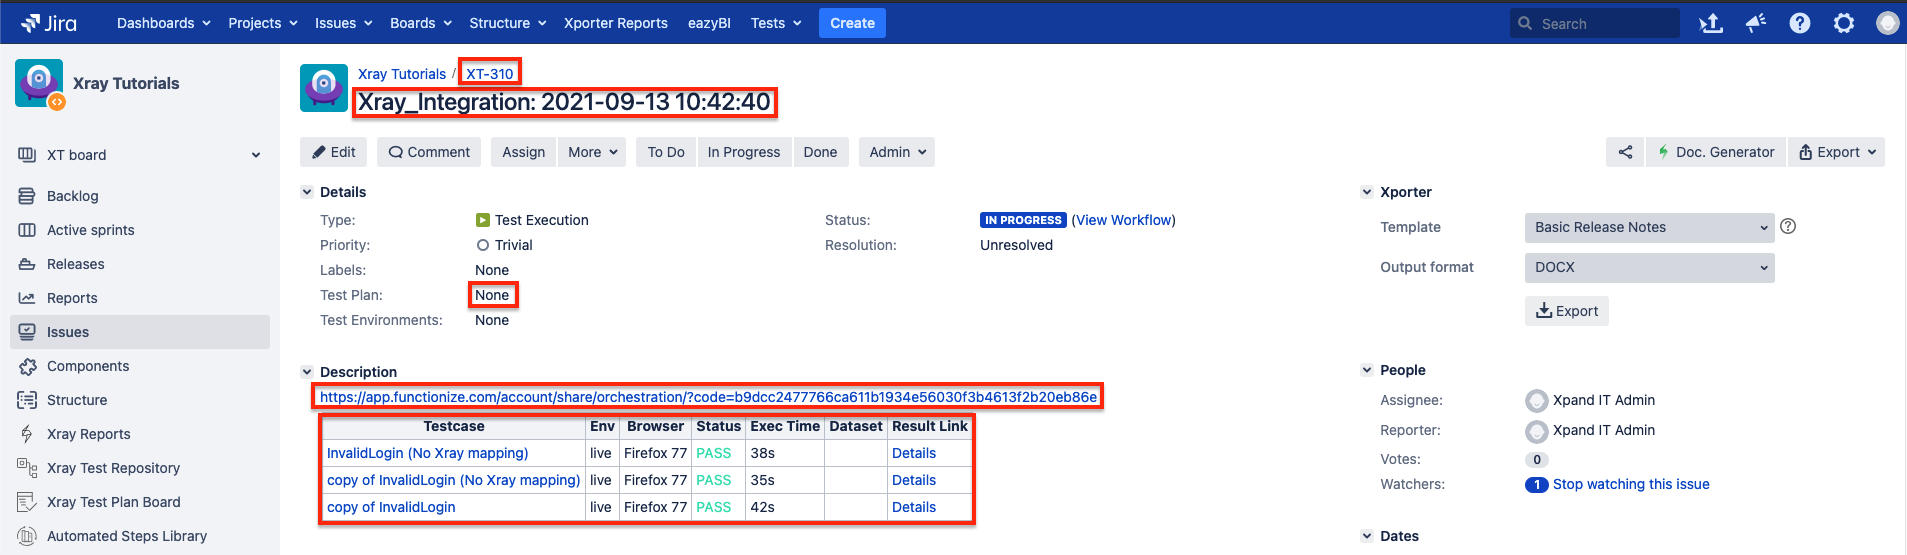Click the Test Execution type icon
The image size is (1907, 555).
(x=483, y=220)
